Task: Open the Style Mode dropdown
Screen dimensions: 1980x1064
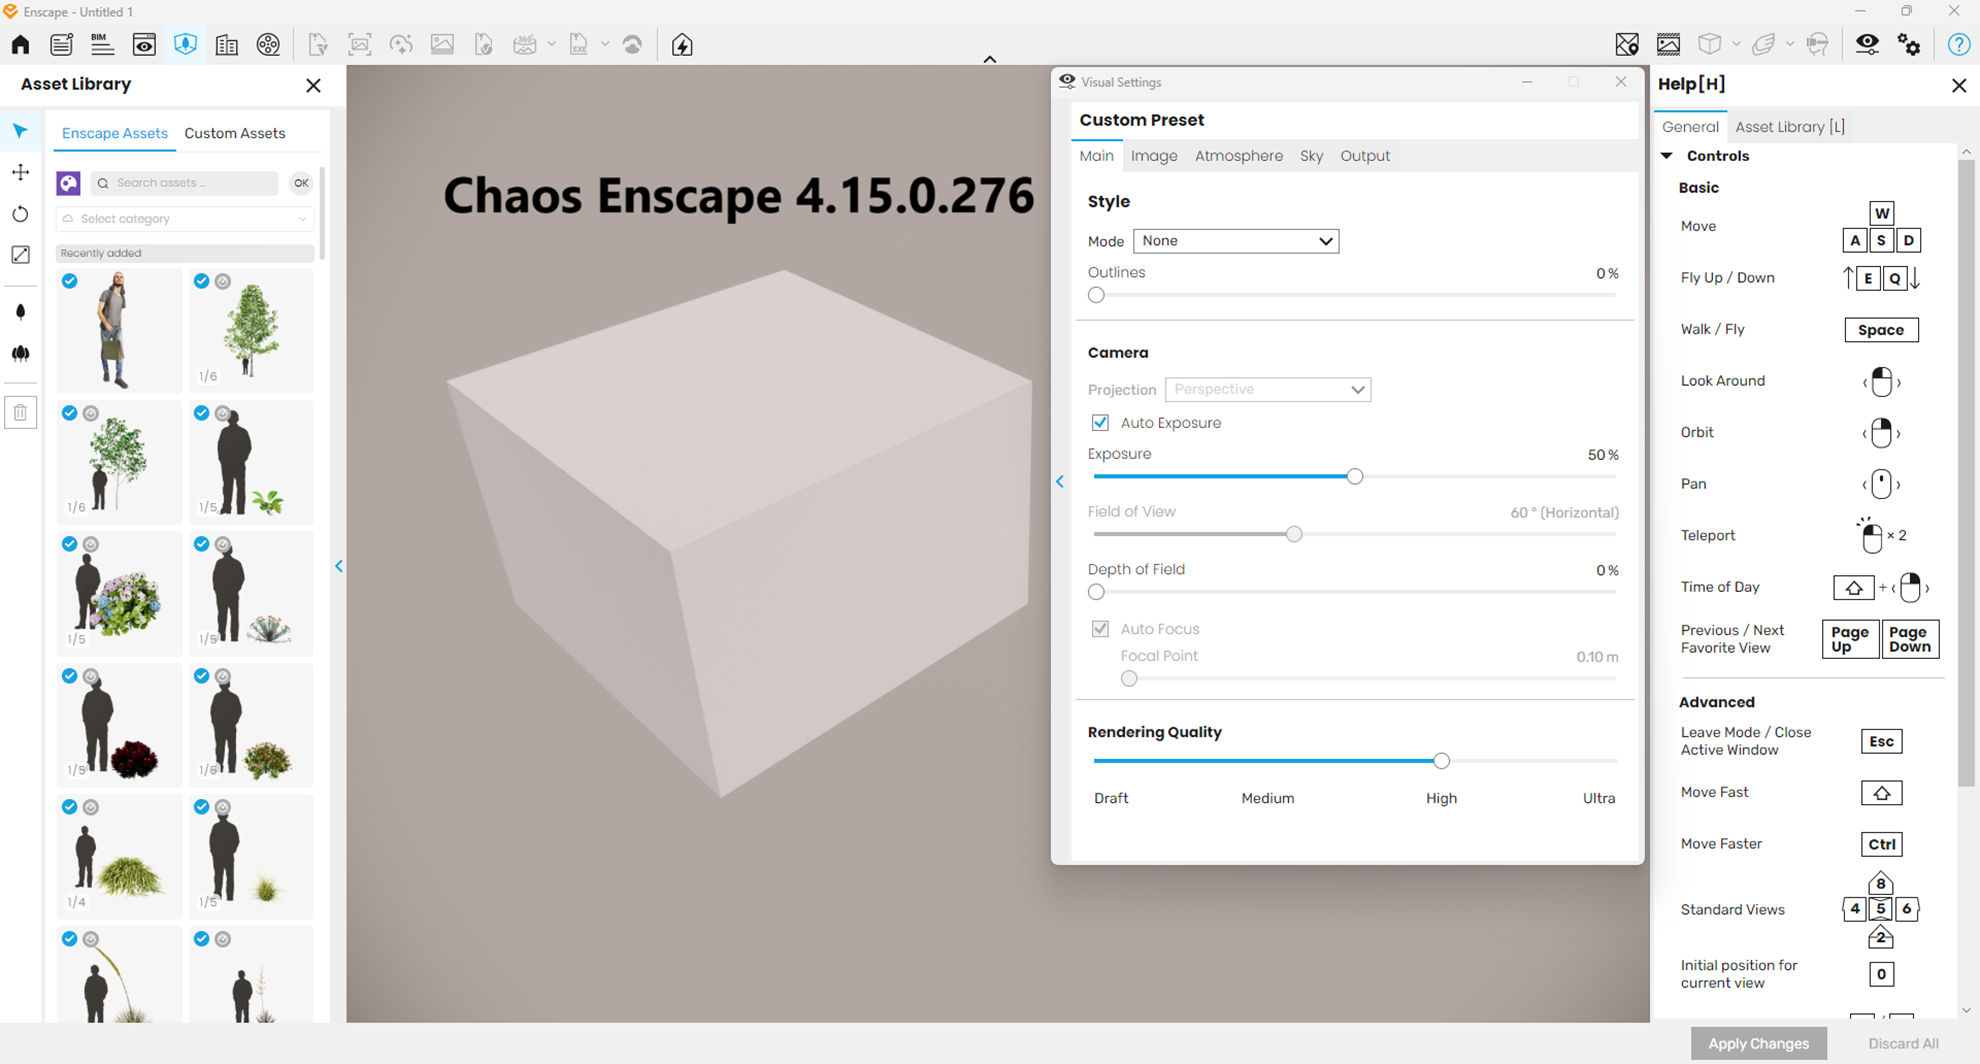Action: pos(1236,240)
